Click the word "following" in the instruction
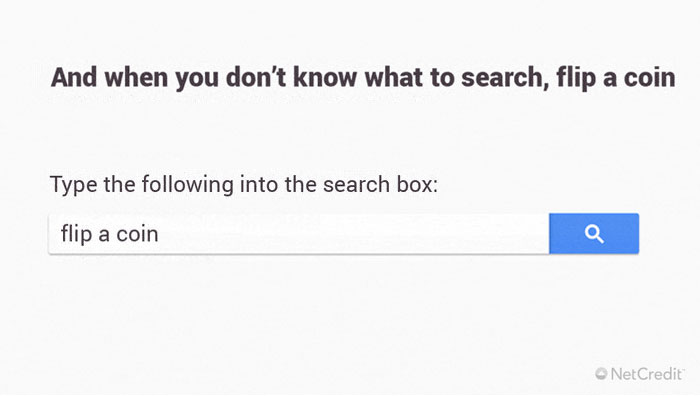This screenshot has width=700, height=396. 188,185
